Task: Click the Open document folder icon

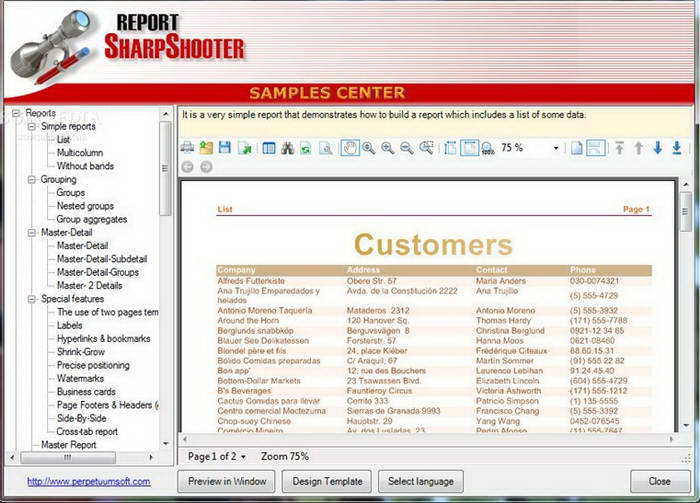Action: pos(206,148)
